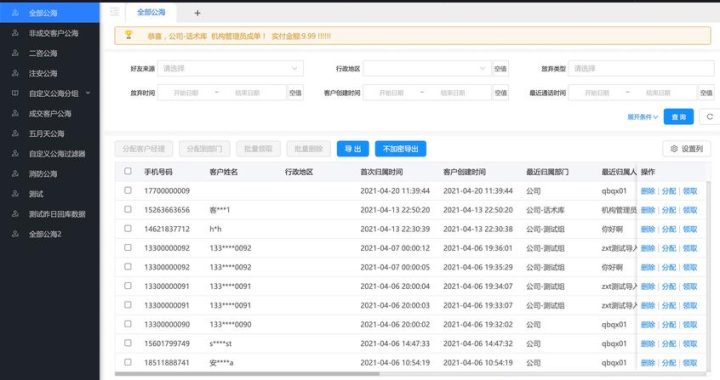Click the 不加密导出 button
720x380 pixels.
[x=400, y=149]
